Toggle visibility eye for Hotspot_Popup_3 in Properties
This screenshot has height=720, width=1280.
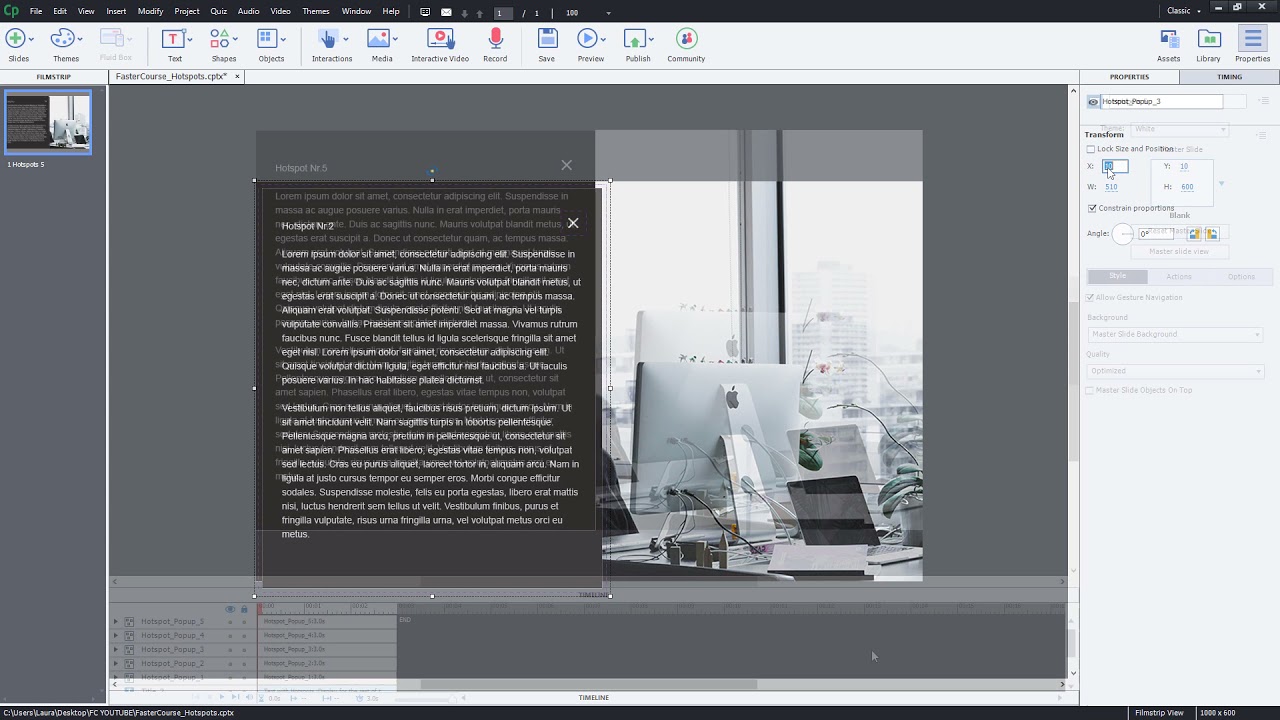pyautogui.click(x=1093, y=102)
